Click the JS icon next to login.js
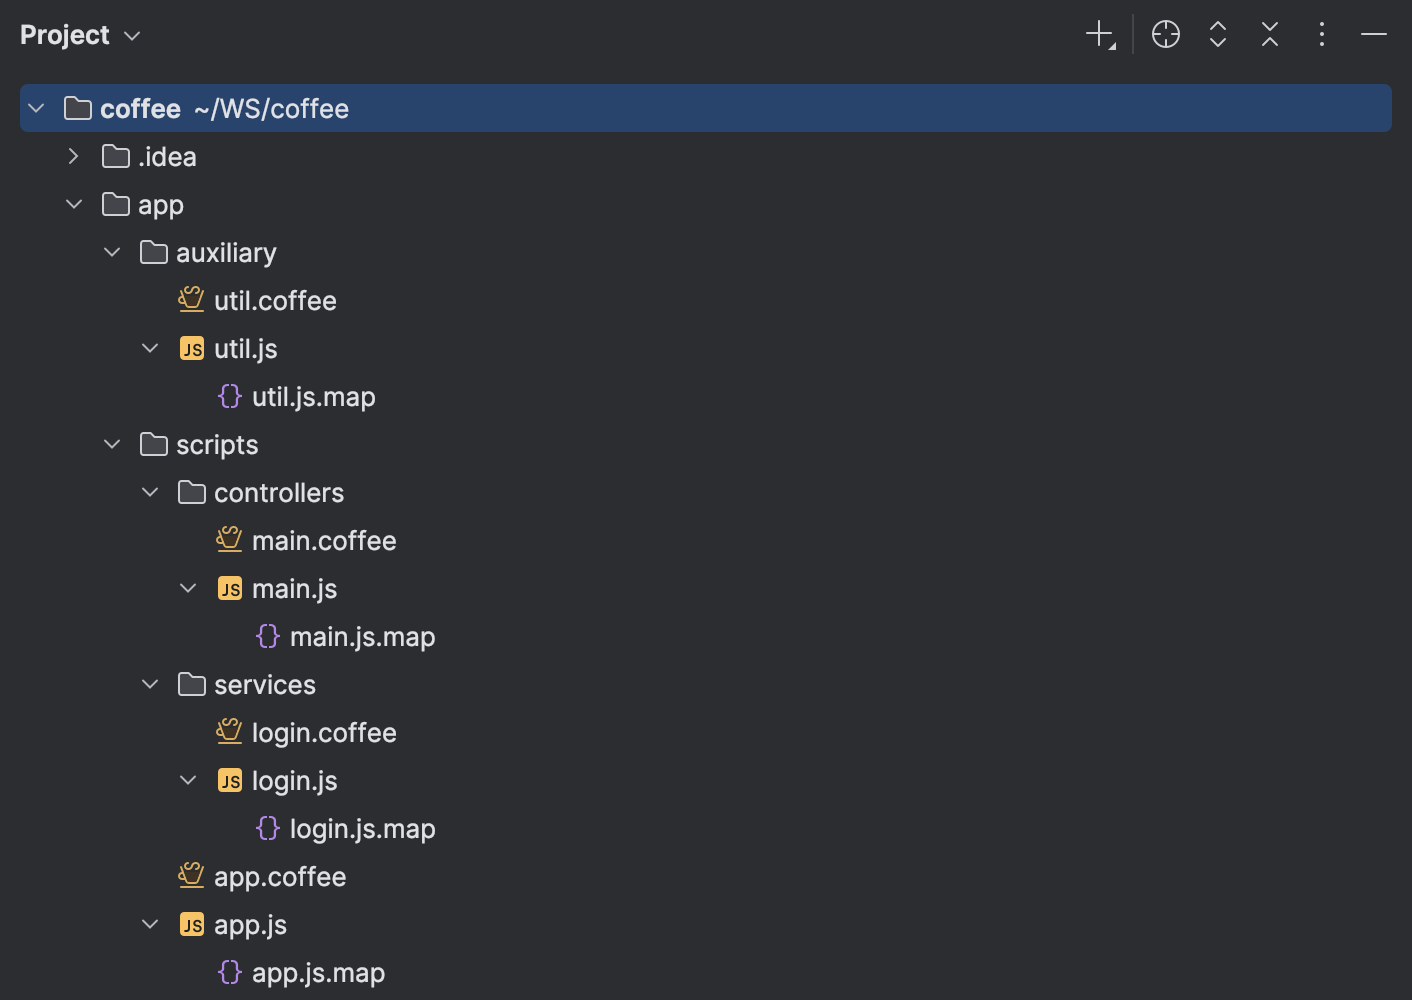The height and width of the screenshot is (1000, 1412). [229, 780]
